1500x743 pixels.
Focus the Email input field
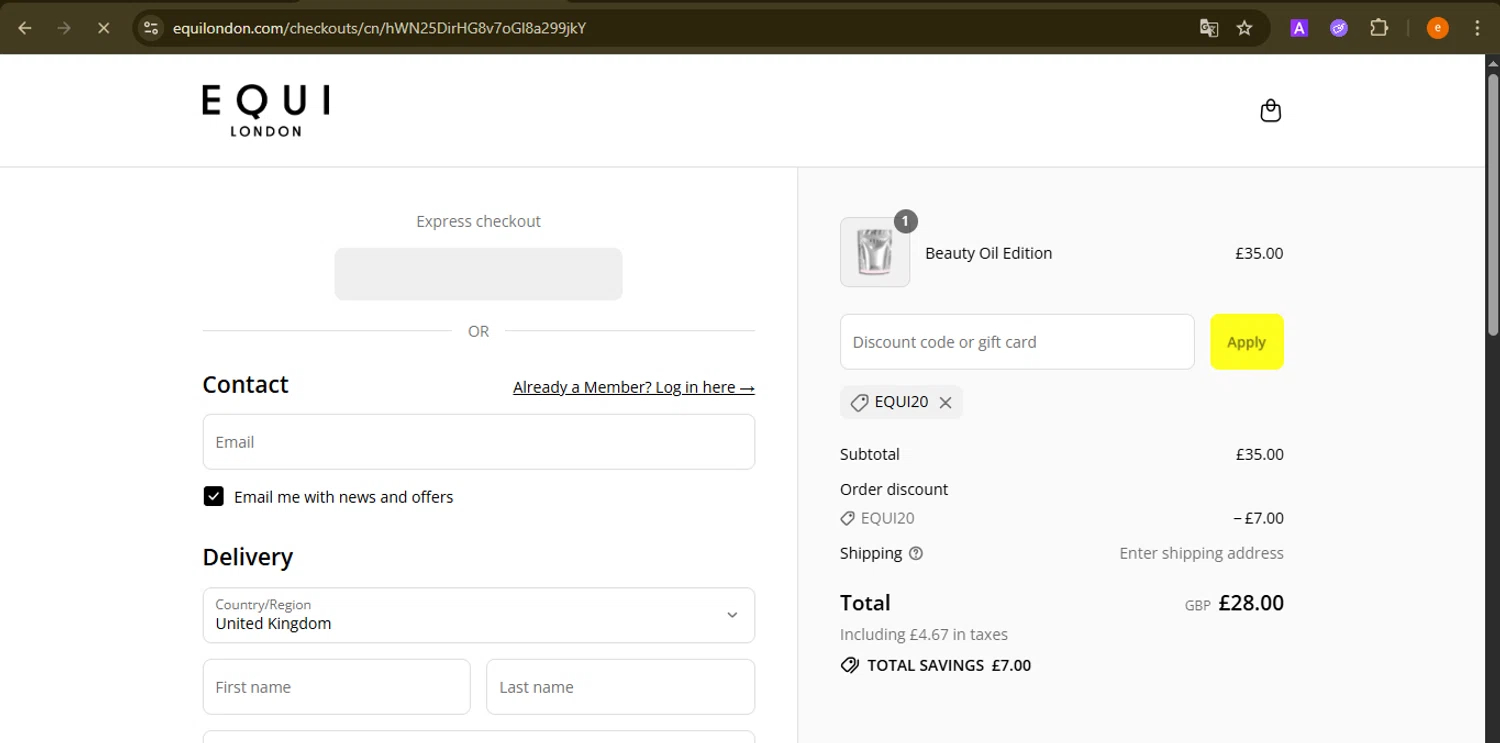click(x=478, y=442)
